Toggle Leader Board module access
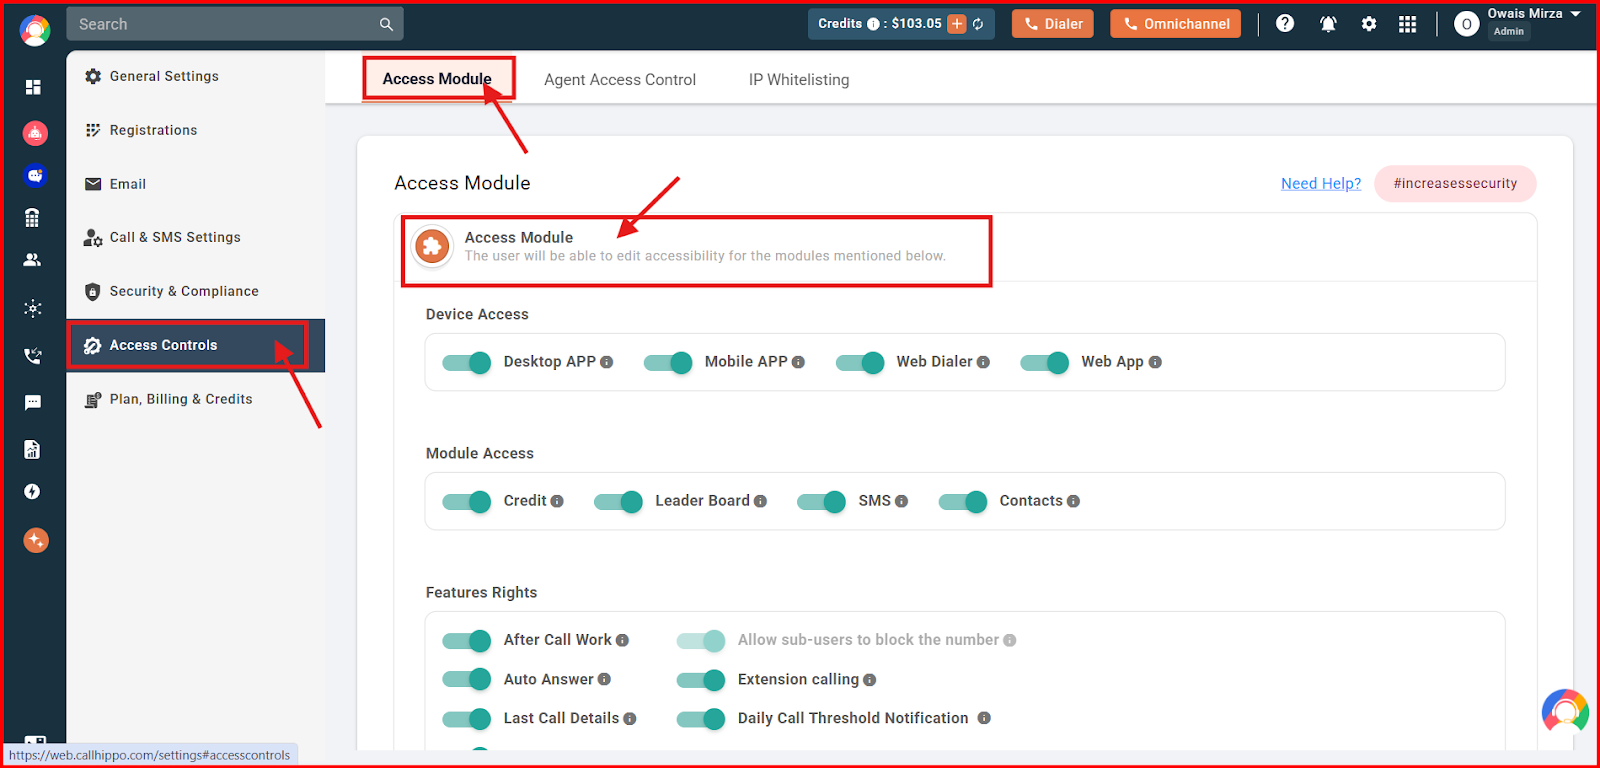 click(618, 501)
